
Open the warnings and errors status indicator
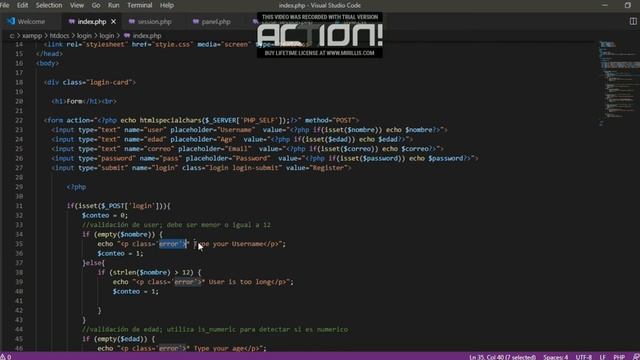coord(6,357)
